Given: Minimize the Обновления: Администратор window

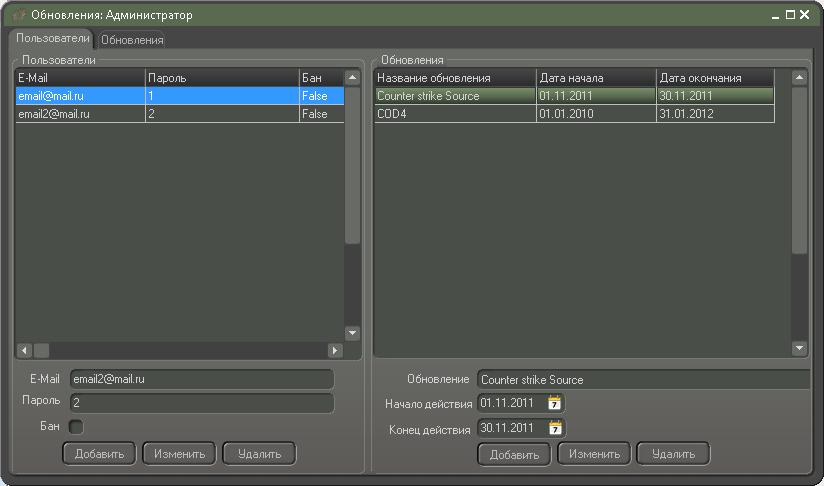Looking at the screenshot, I should pos(776,16).
